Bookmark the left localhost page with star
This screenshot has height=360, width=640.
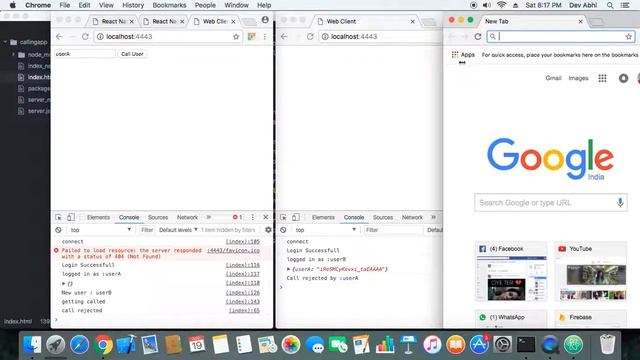236,36
